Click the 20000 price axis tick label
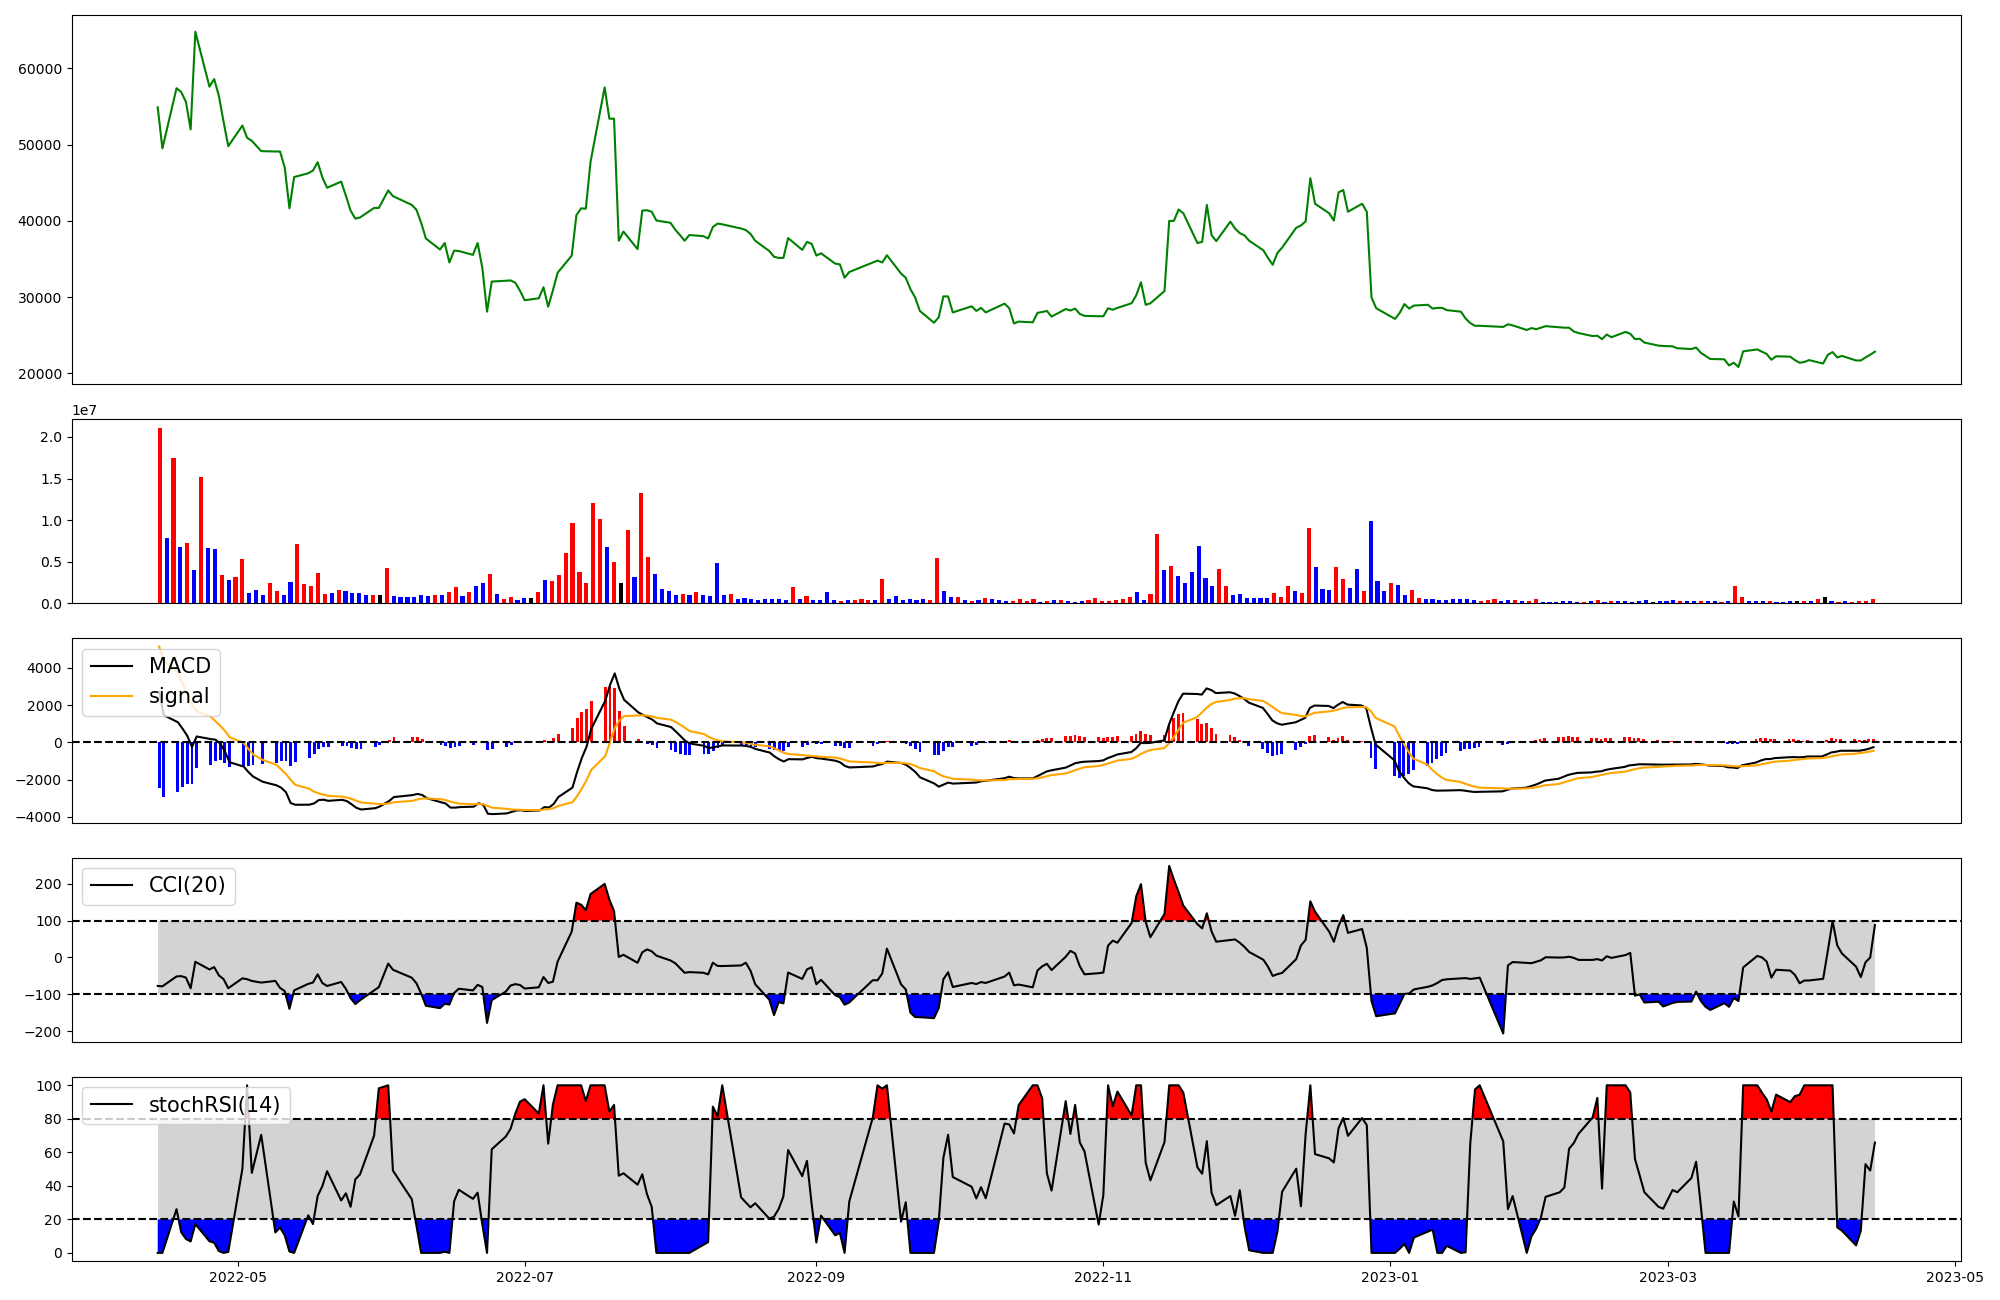Viewport: 2000px width, 1300px height. (x=40, y=374)
